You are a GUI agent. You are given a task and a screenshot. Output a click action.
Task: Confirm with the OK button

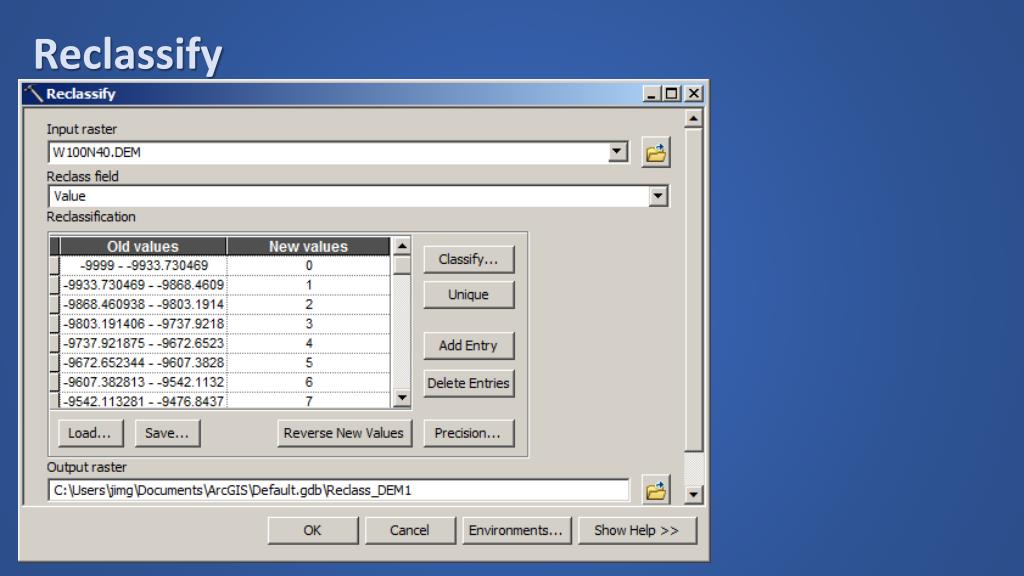tap(313, 530)
